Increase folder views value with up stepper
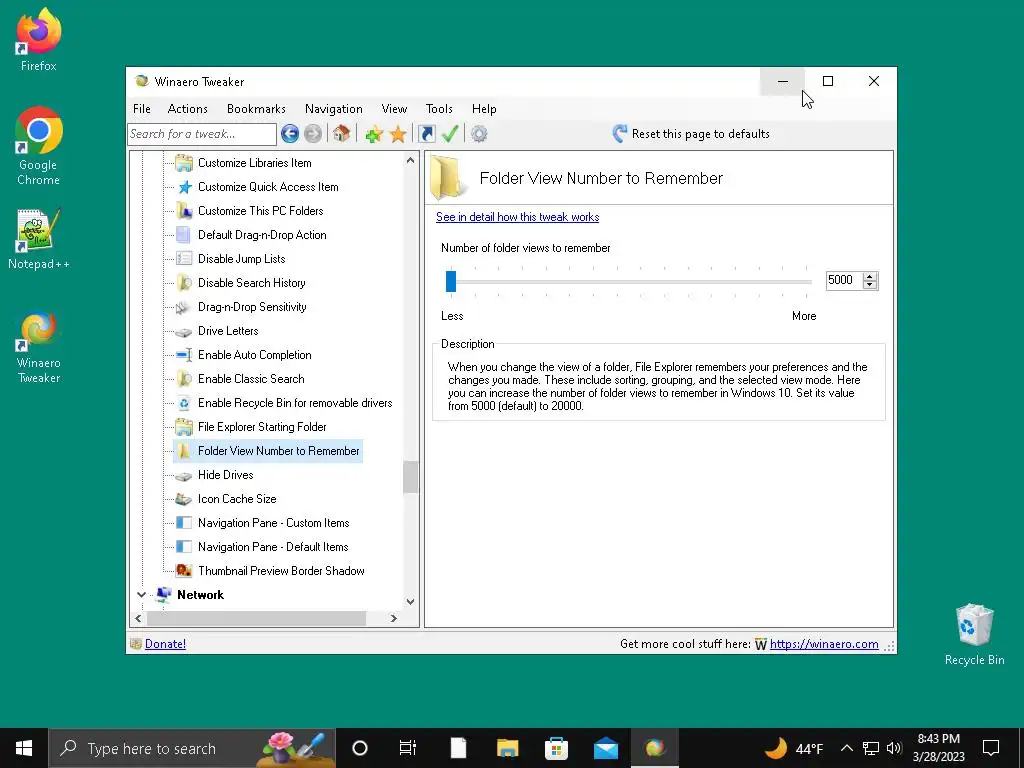1024x768 pixels. 869,276
